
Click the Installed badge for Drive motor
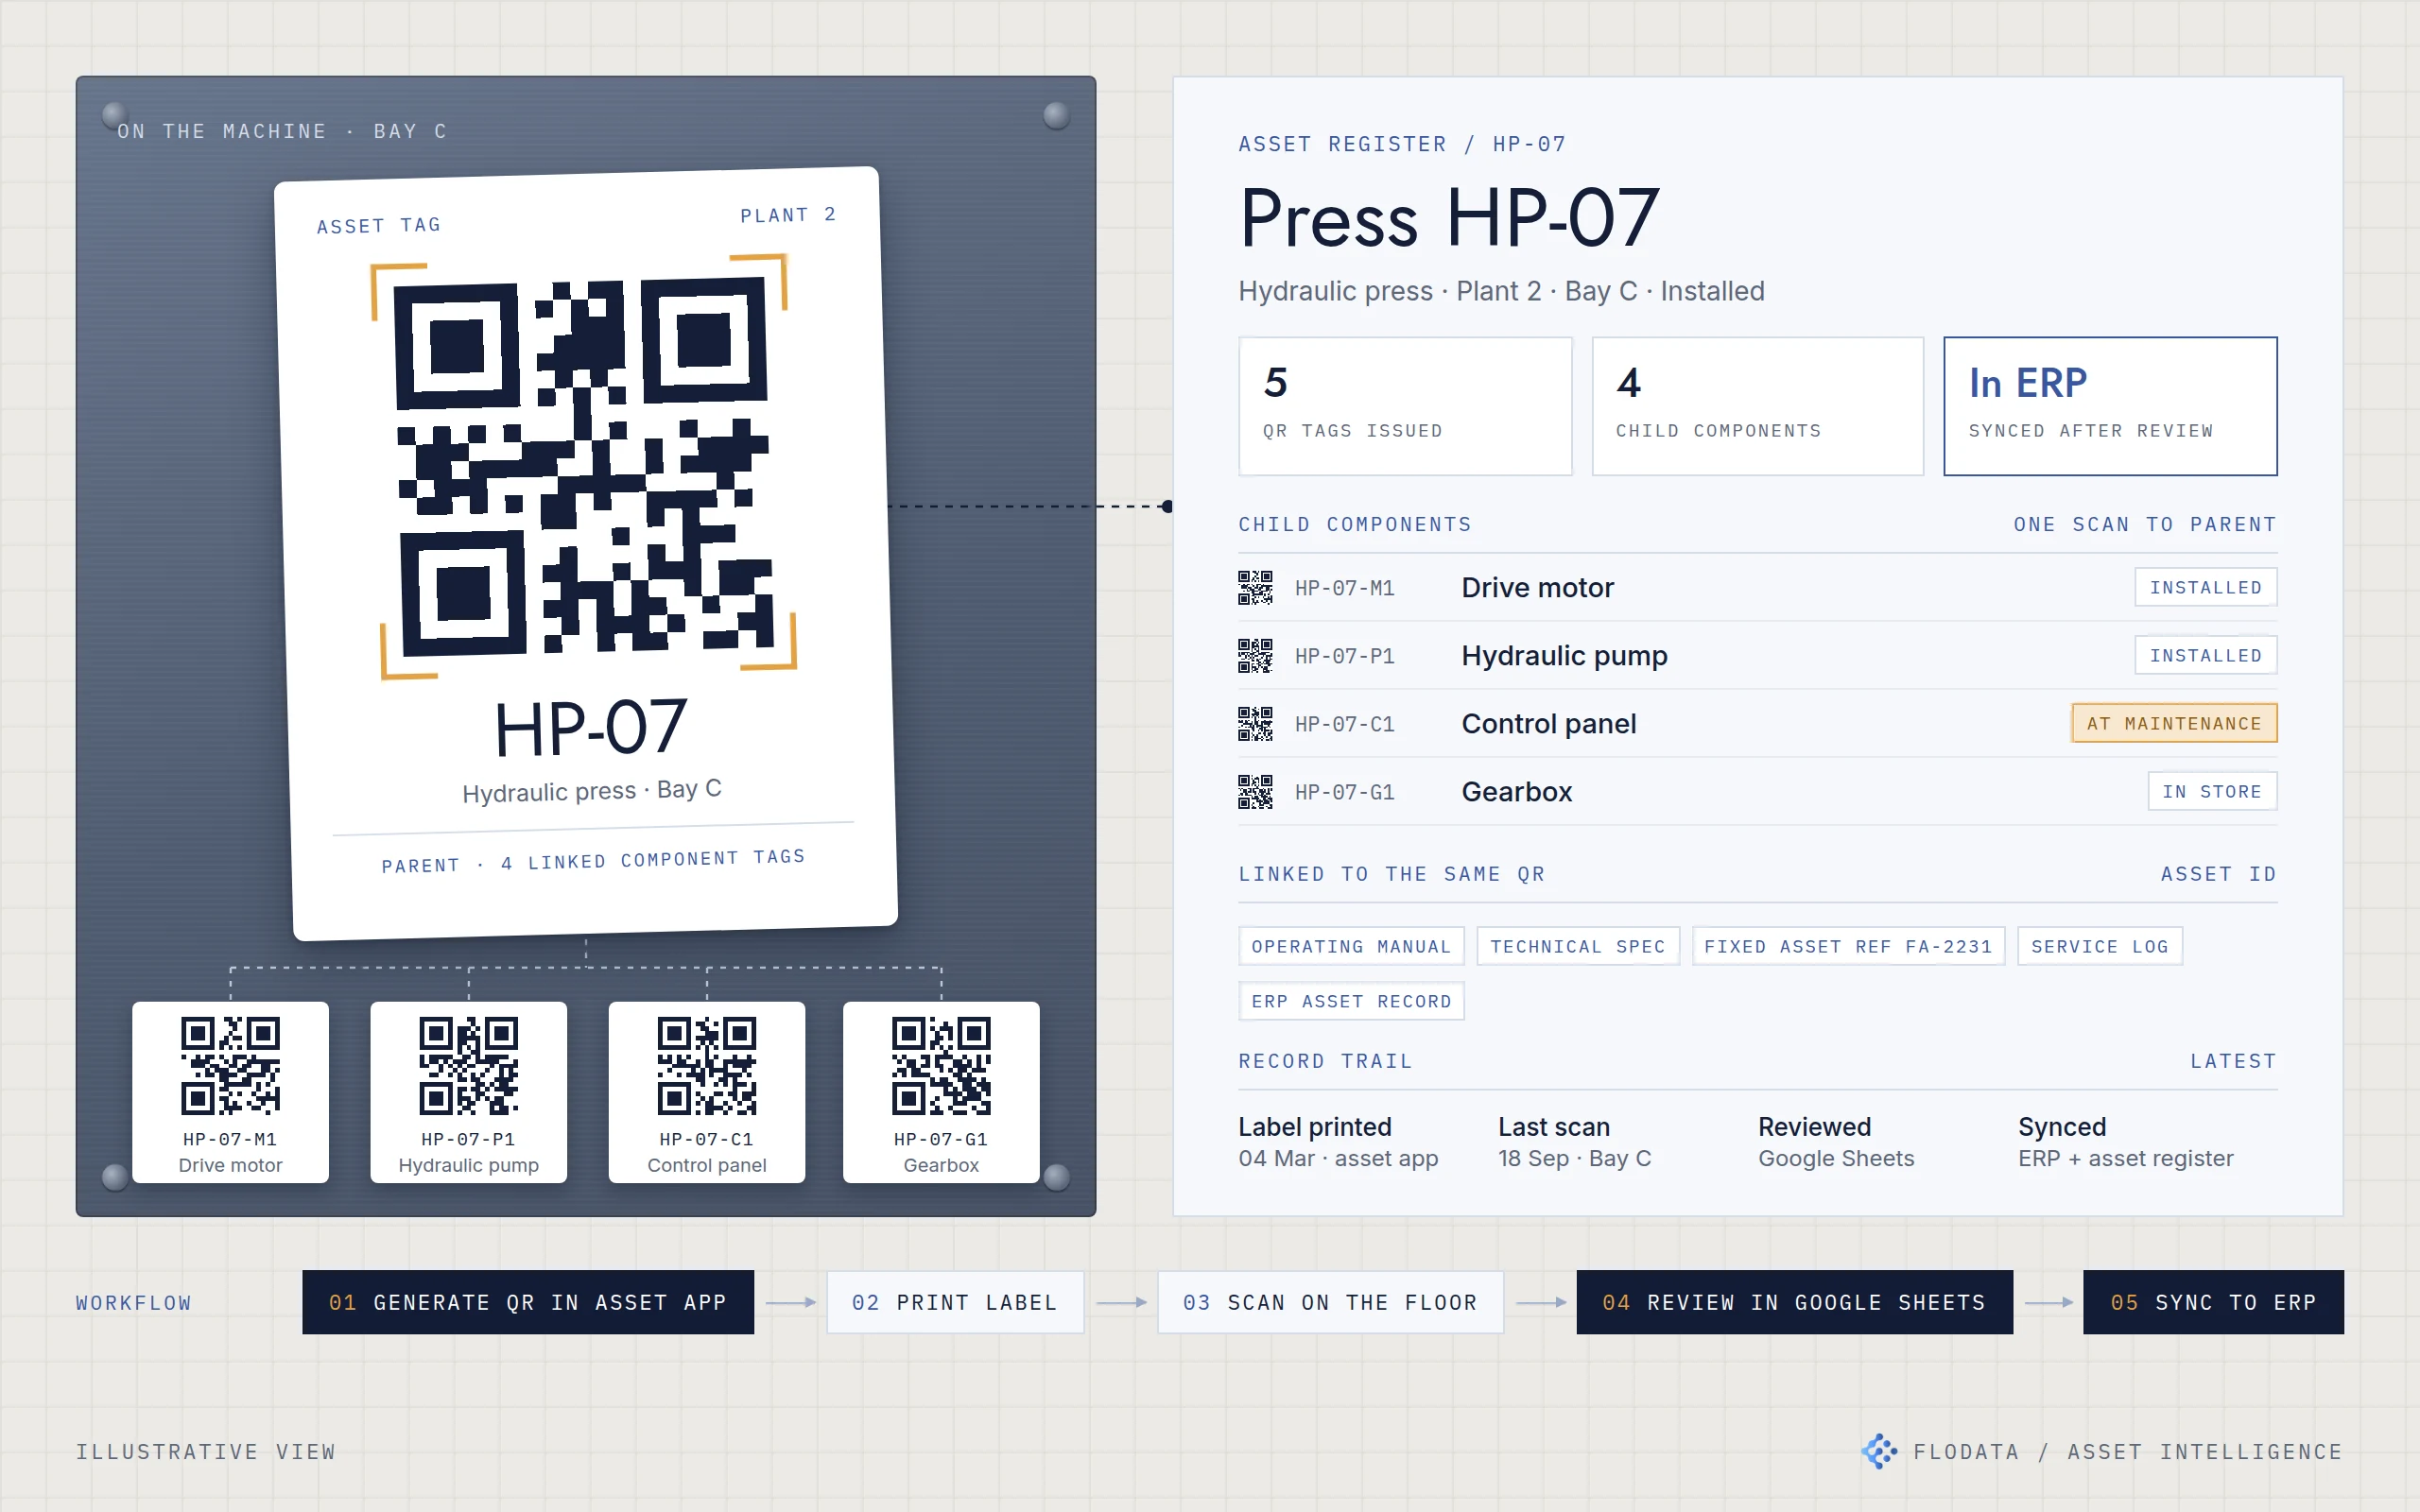(2205, 587)
